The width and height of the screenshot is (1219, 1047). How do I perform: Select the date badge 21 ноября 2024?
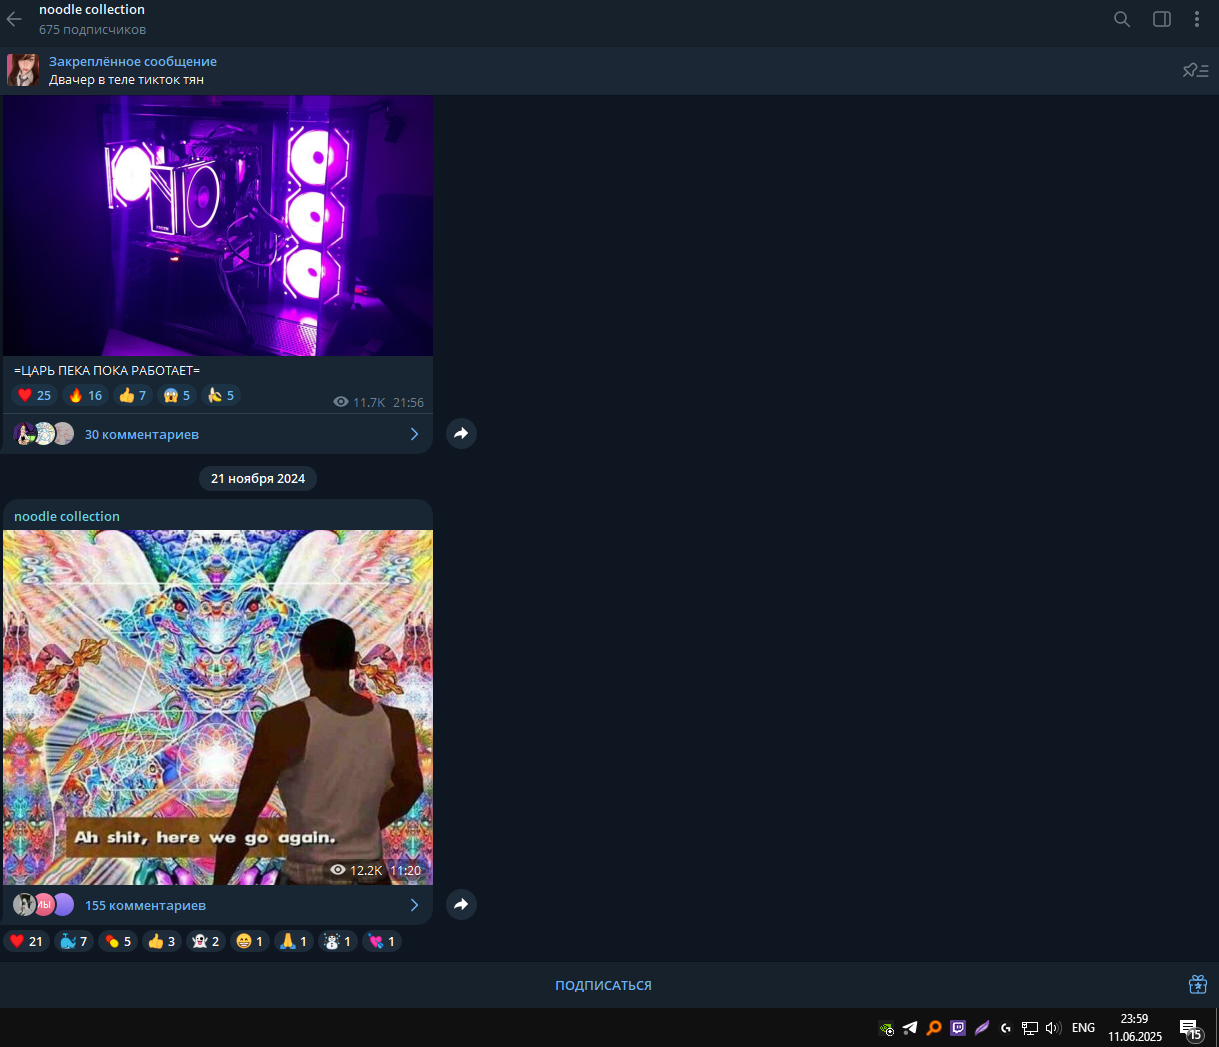(258, 479)
